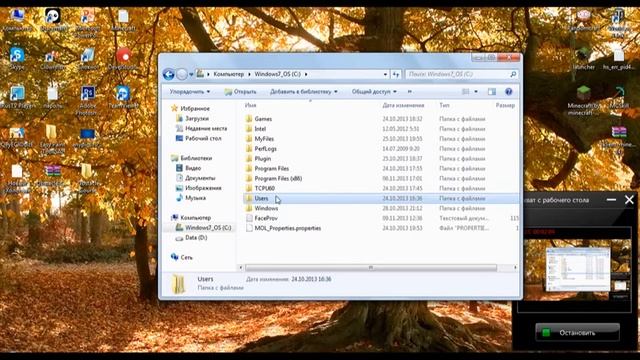Image resolution: width=640 pixels, height=360 pixels.
Task: Show more toolbar commands via double chevron
Action: tap(409, 92)
